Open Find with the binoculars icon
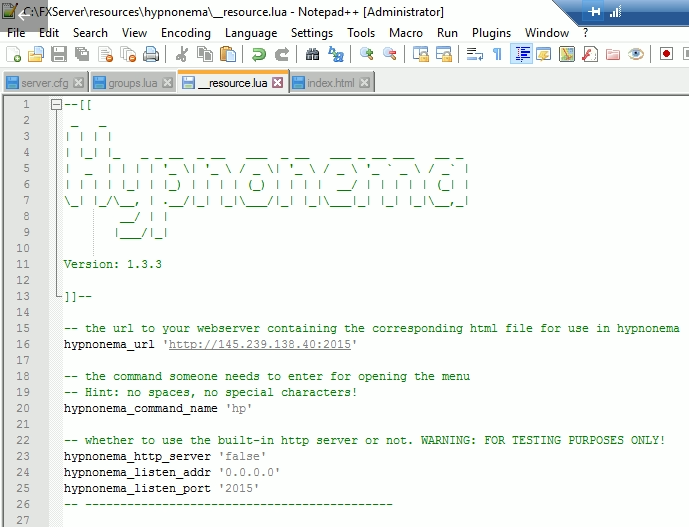This screenshot has height=527, width=689. point(312,55)
